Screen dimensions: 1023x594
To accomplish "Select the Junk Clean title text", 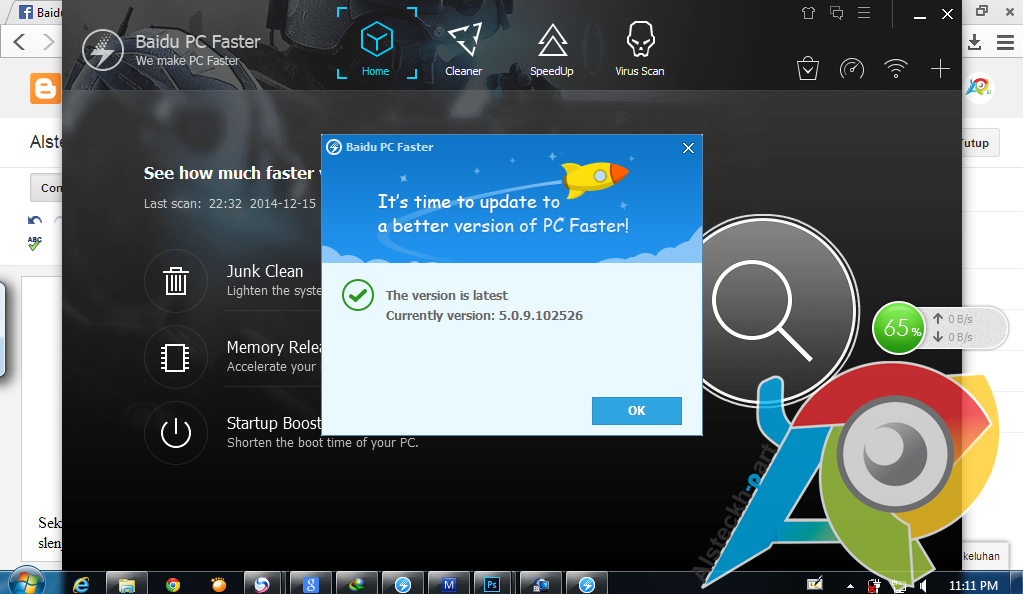I will [265, 271].
